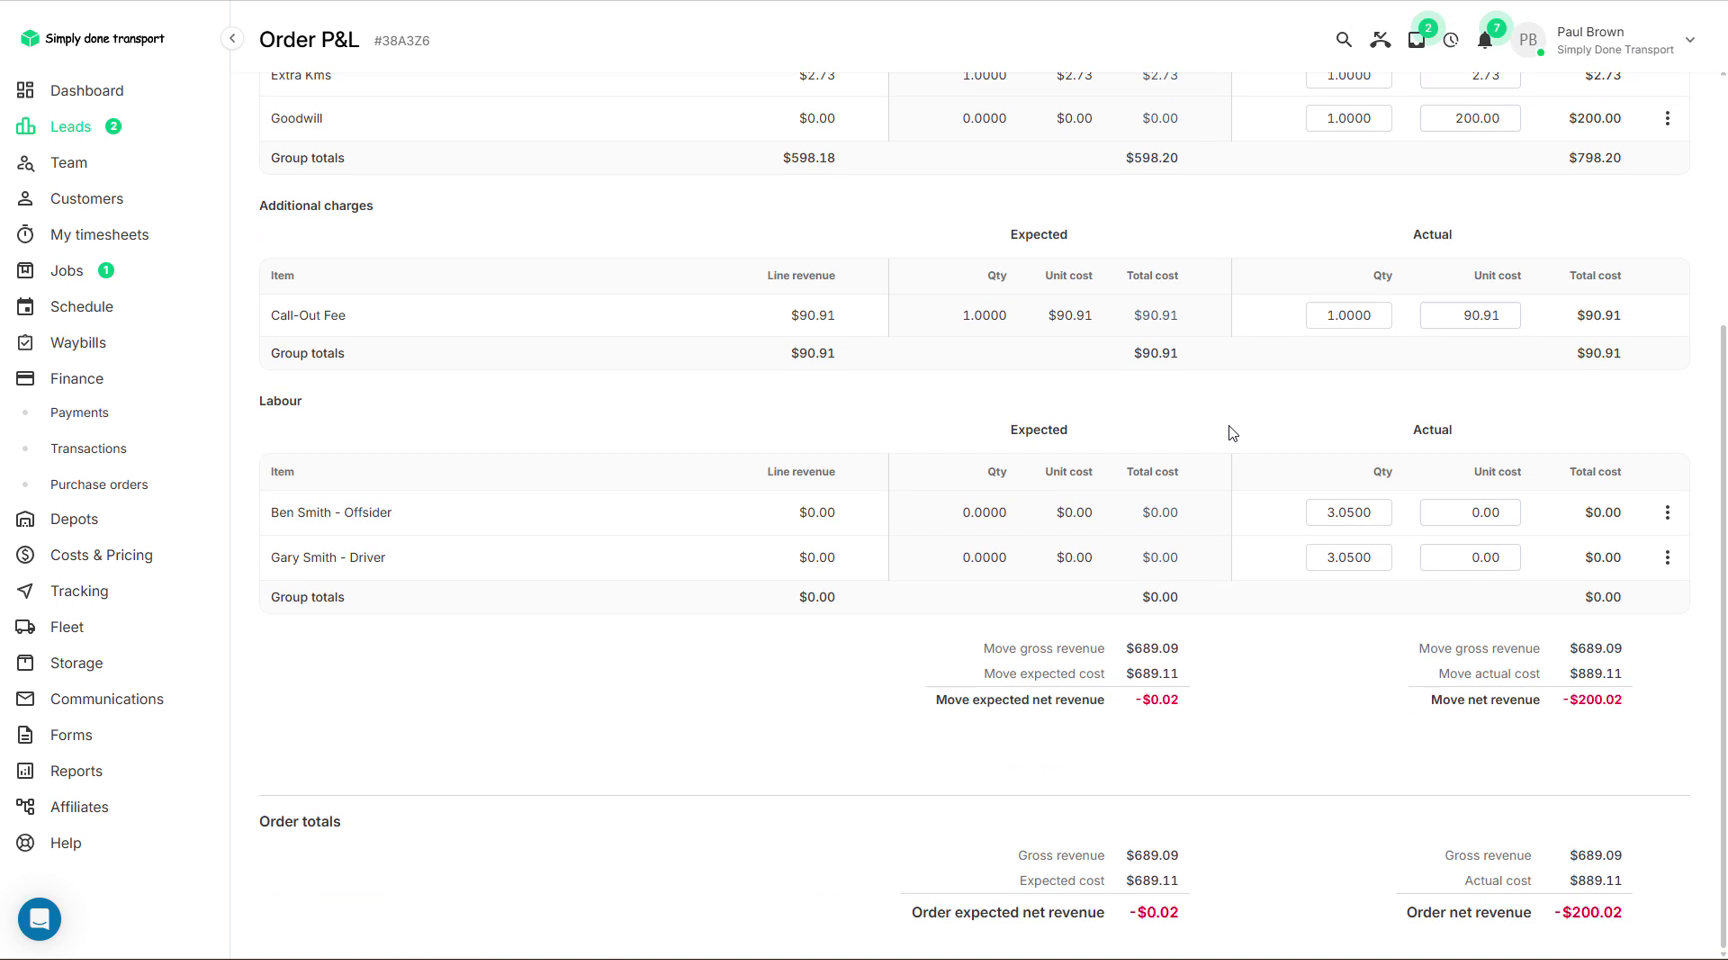Open Transactions under Finance
1728x960 pixels.
88,448
